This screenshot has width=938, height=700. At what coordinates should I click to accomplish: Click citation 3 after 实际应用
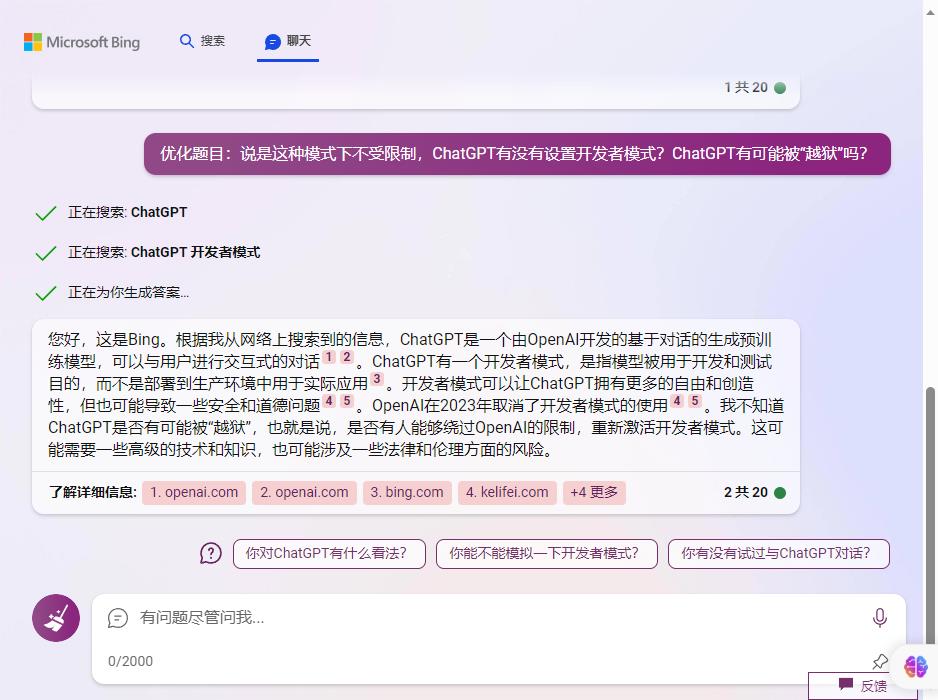click(376, 379)
